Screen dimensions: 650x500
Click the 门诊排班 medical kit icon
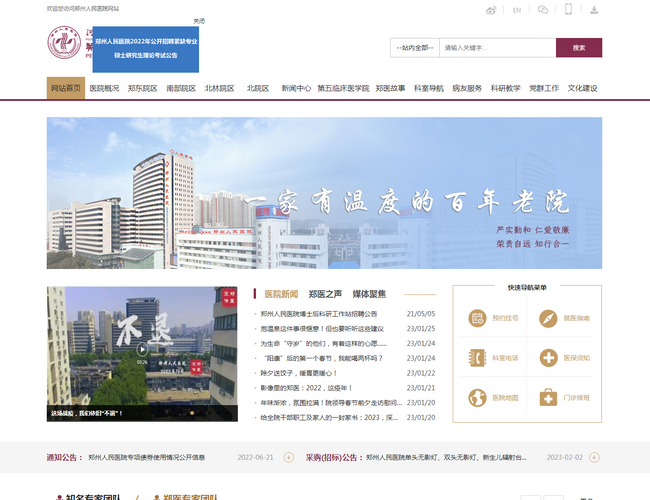pyautogui.click(x=548, y=398)
